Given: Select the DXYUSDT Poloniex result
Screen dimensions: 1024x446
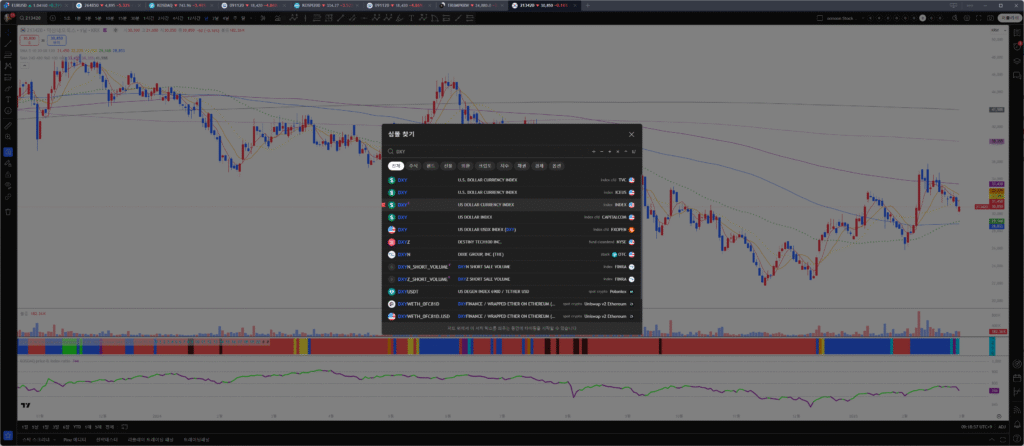Looking at the screenshot, I should (x=511, y=291).
